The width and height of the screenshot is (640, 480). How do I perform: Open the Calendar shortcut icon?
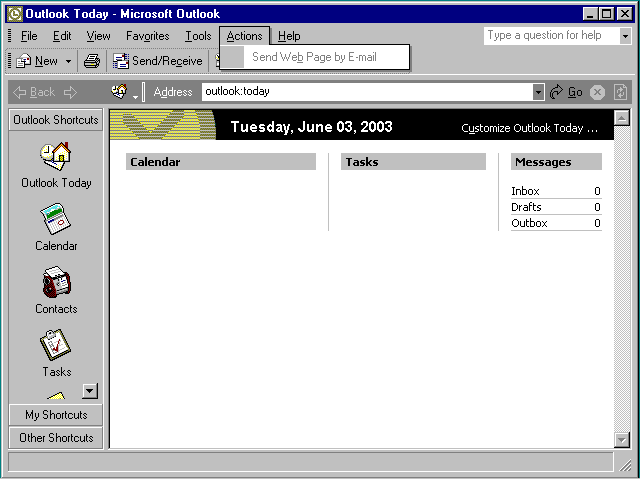[x=56, y=218]
